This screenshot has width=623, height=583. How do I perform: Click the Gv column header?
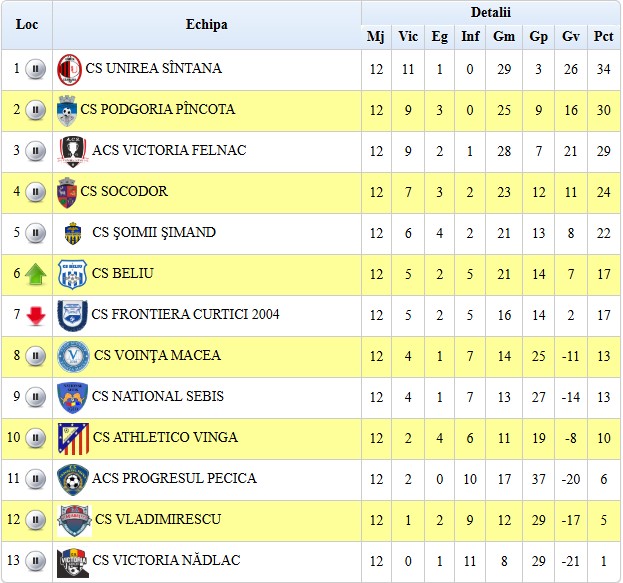click(571, 37)
